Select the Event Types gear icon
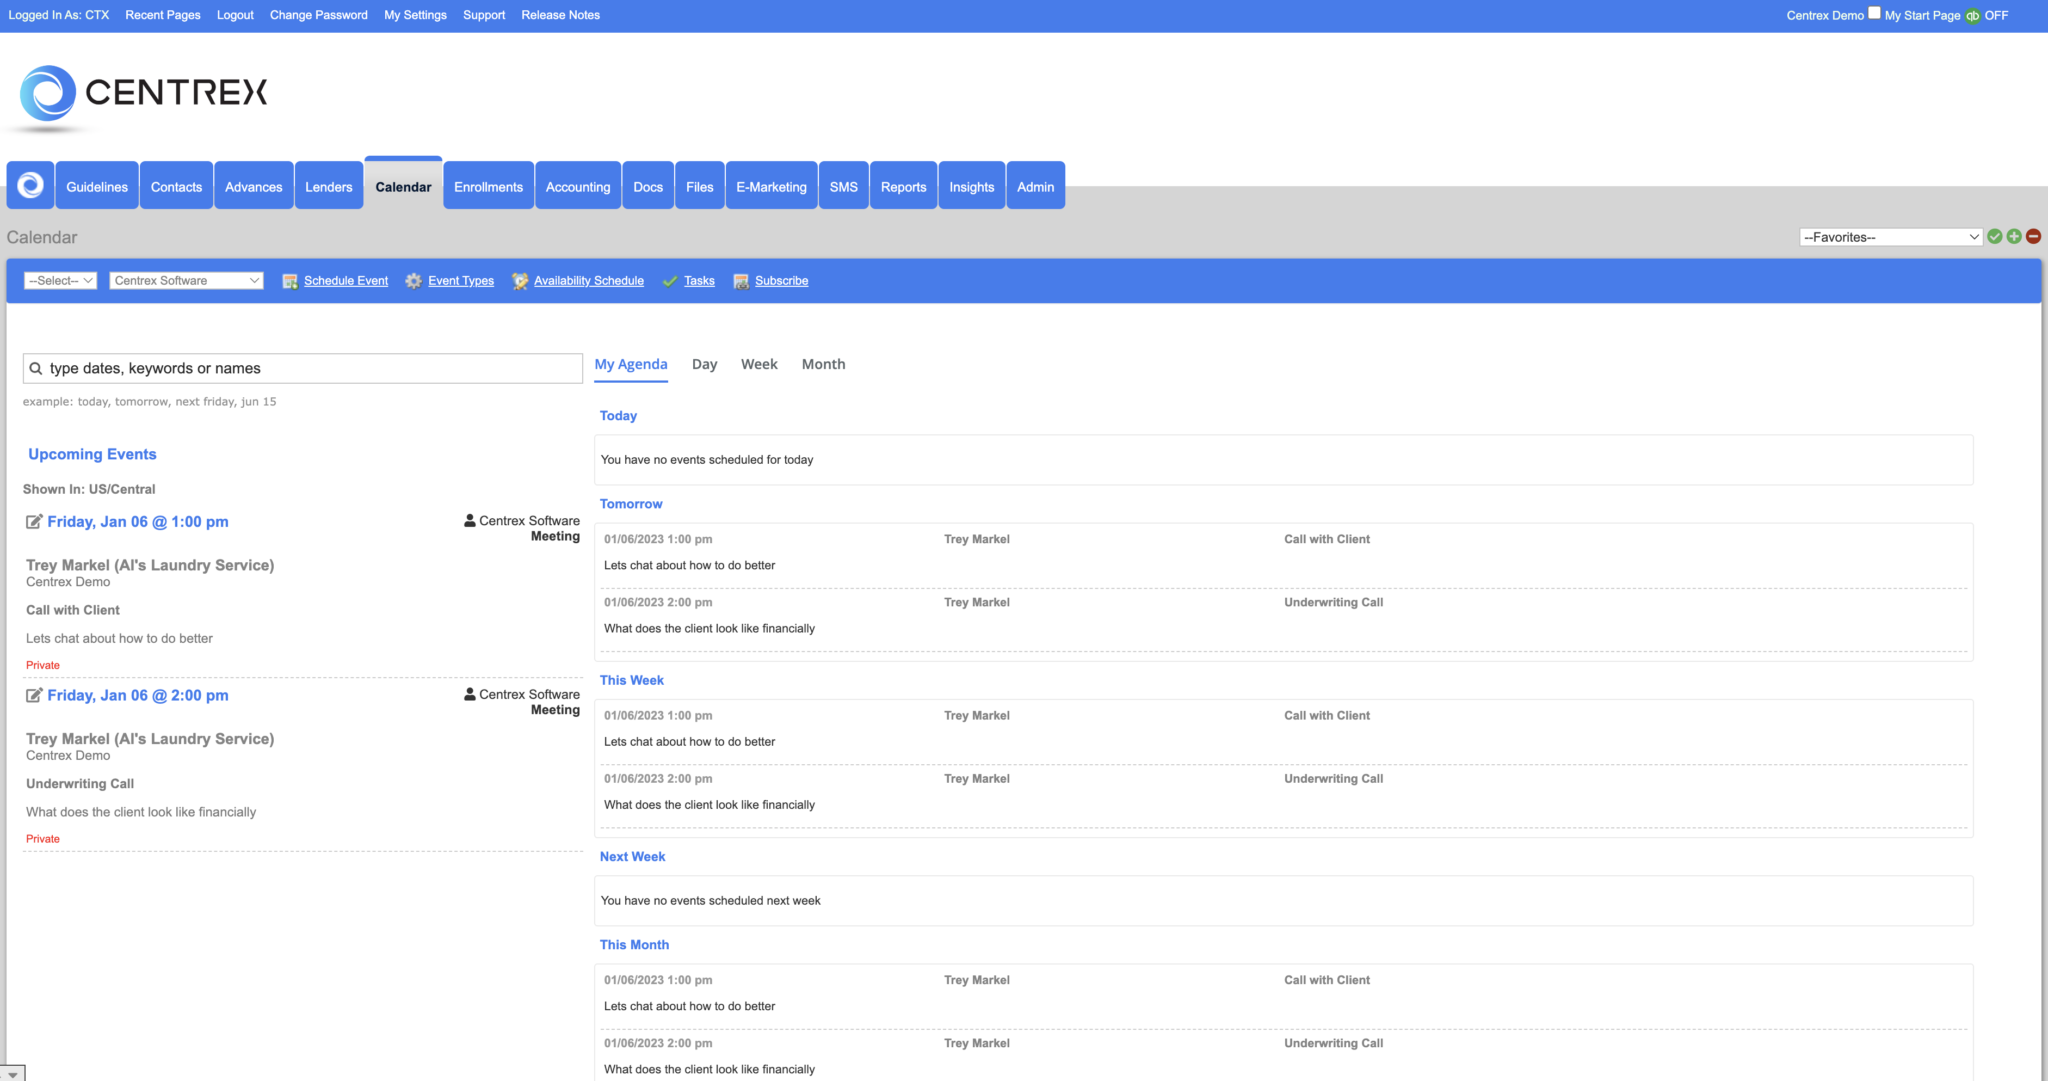Image resolution: width=2048 pixels, height=1081 pixels. [413, 281]
